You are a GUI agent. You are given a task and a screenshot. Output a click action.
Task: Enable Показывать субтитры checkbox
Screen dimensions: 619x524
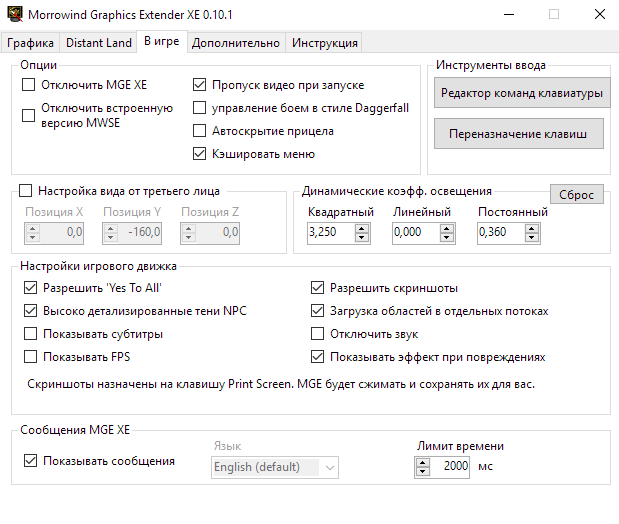30,334
